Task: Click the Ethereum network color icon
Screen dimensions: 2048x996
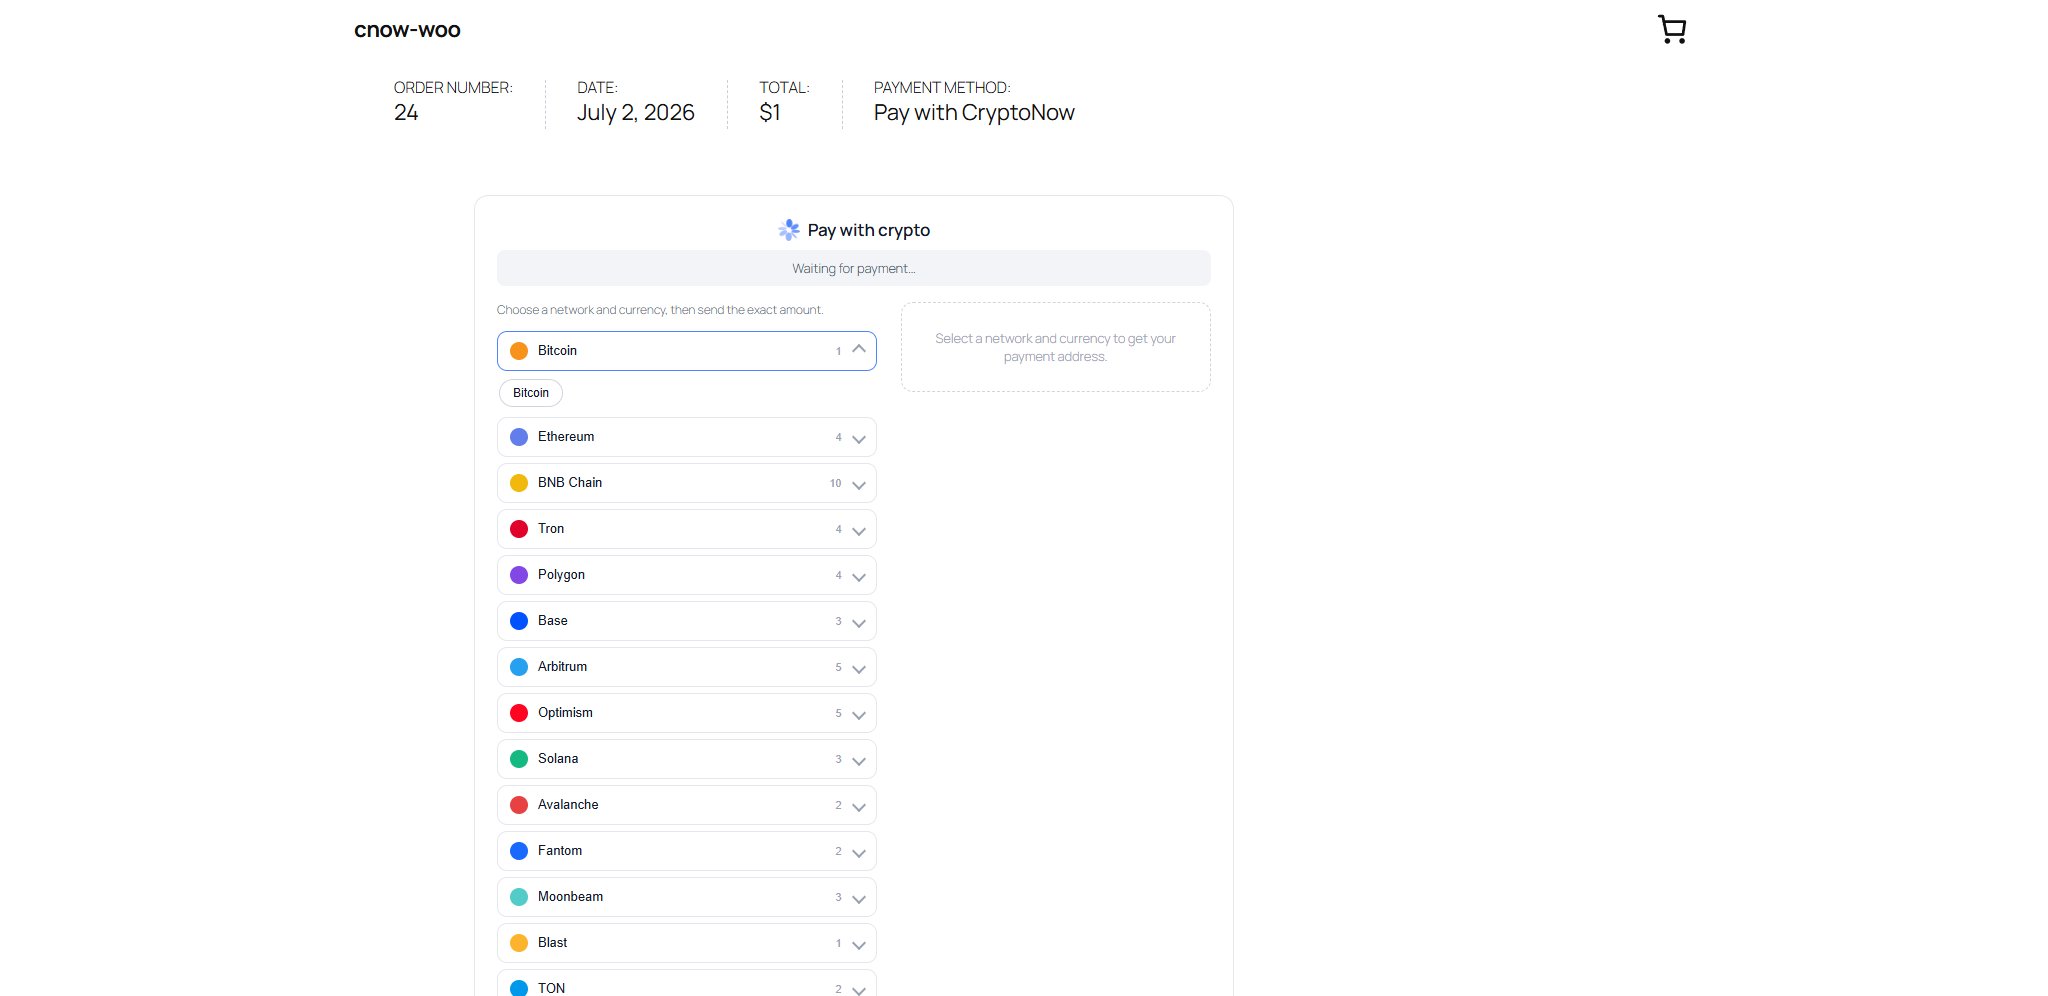Action: tap(519, 437)
